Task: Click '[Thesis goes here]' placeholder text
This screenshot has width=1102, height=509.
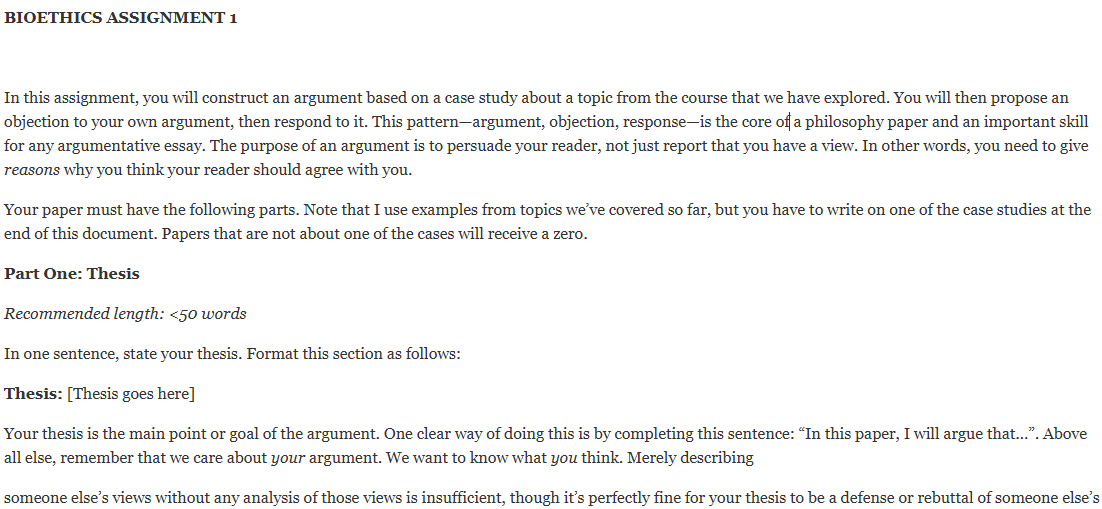Action: 131,394
